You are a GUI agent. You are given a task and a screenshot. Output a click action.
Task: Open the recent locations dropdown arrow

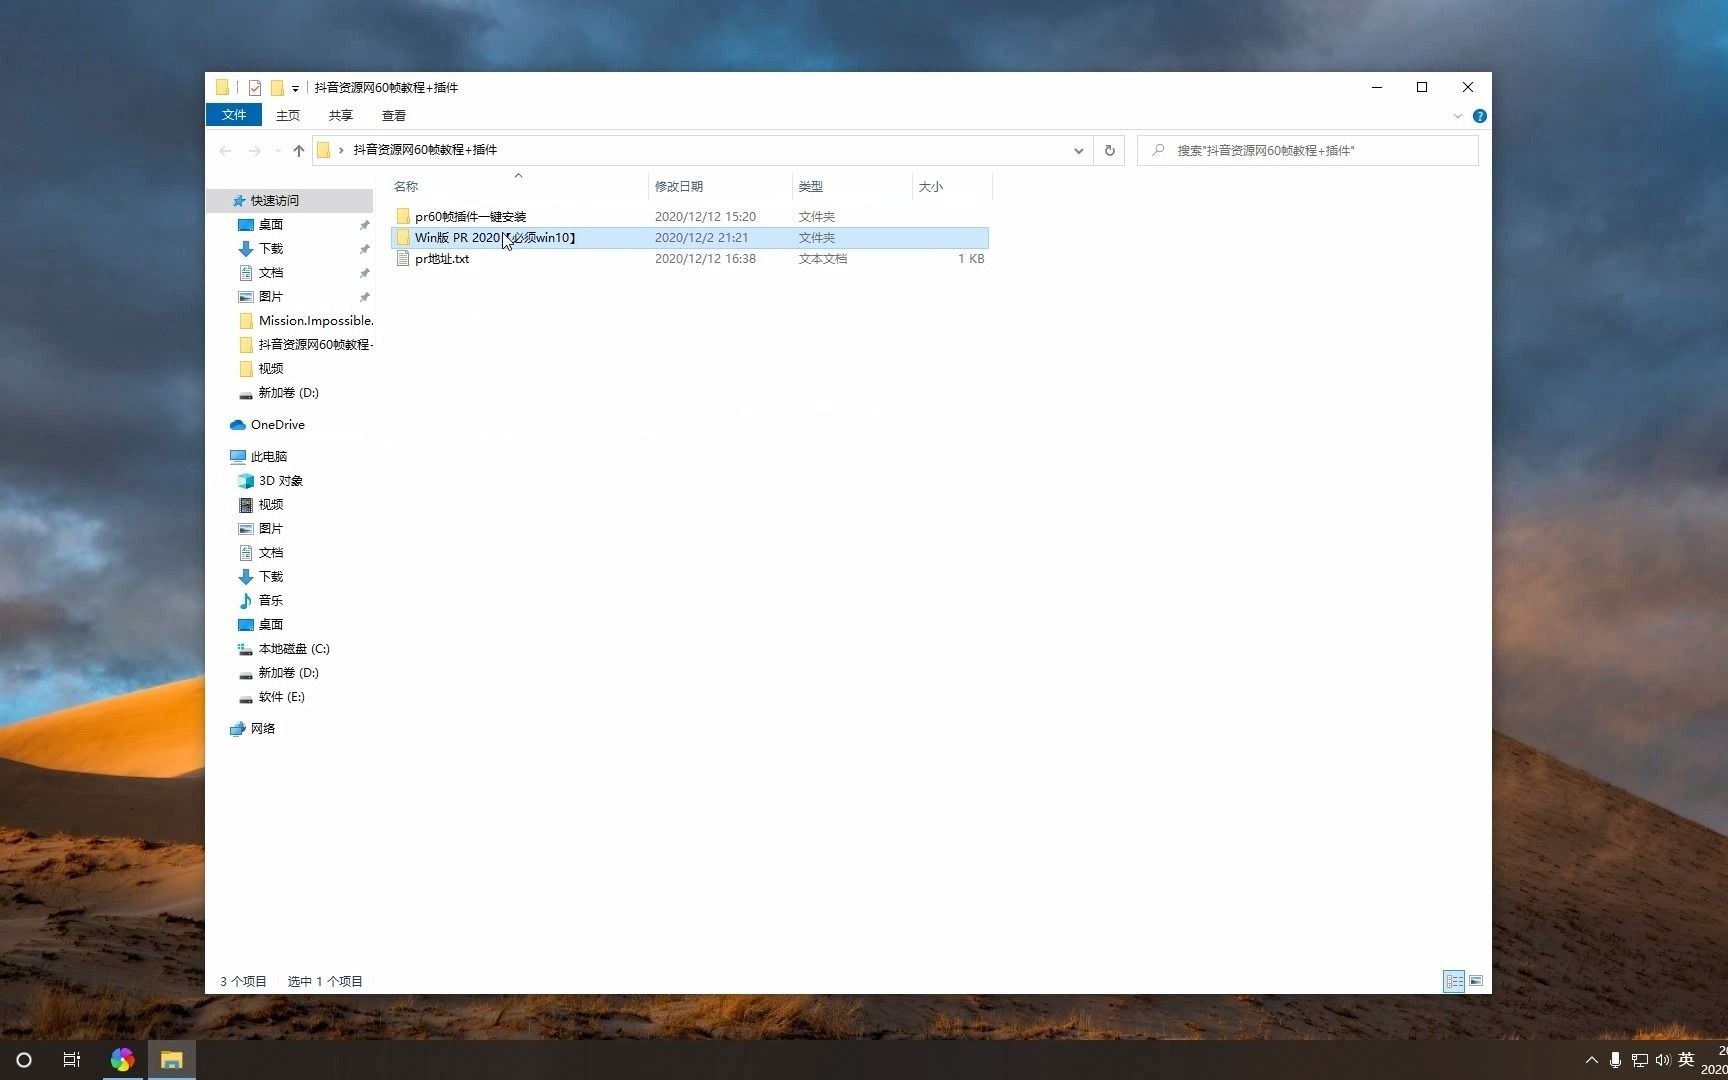[277, 151]
